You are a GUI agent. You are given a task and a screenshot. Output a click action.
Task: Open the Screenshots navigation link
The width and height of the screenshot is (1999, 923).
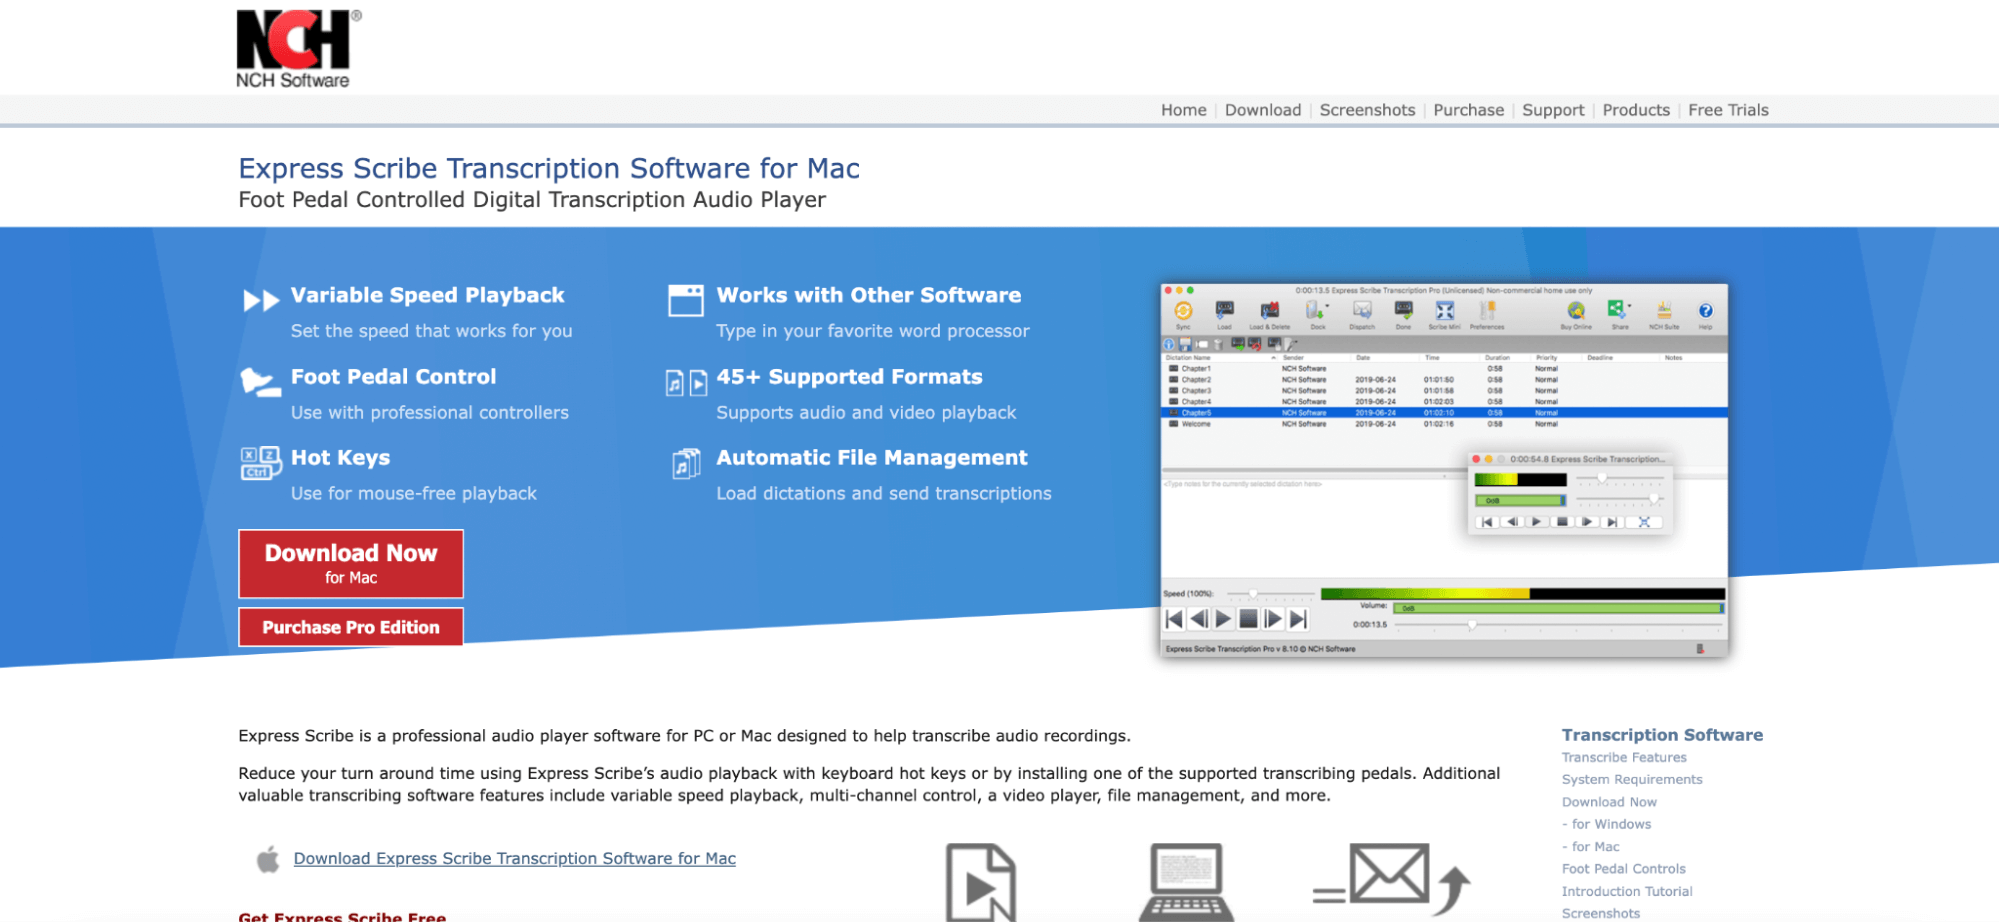(x=1367, y=110)
